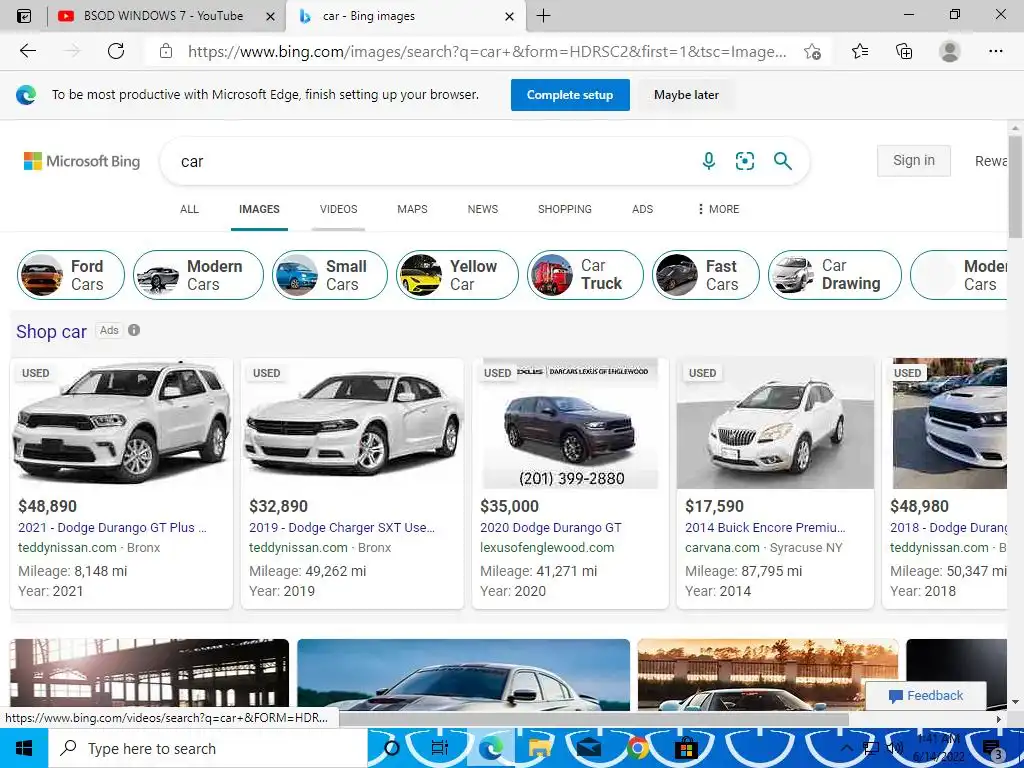Image resolution: width=1024 pixels, height=768 pixels.
Task: Open 2020 Dodge Durango GT listing link
Action: (x=551, y=528)
